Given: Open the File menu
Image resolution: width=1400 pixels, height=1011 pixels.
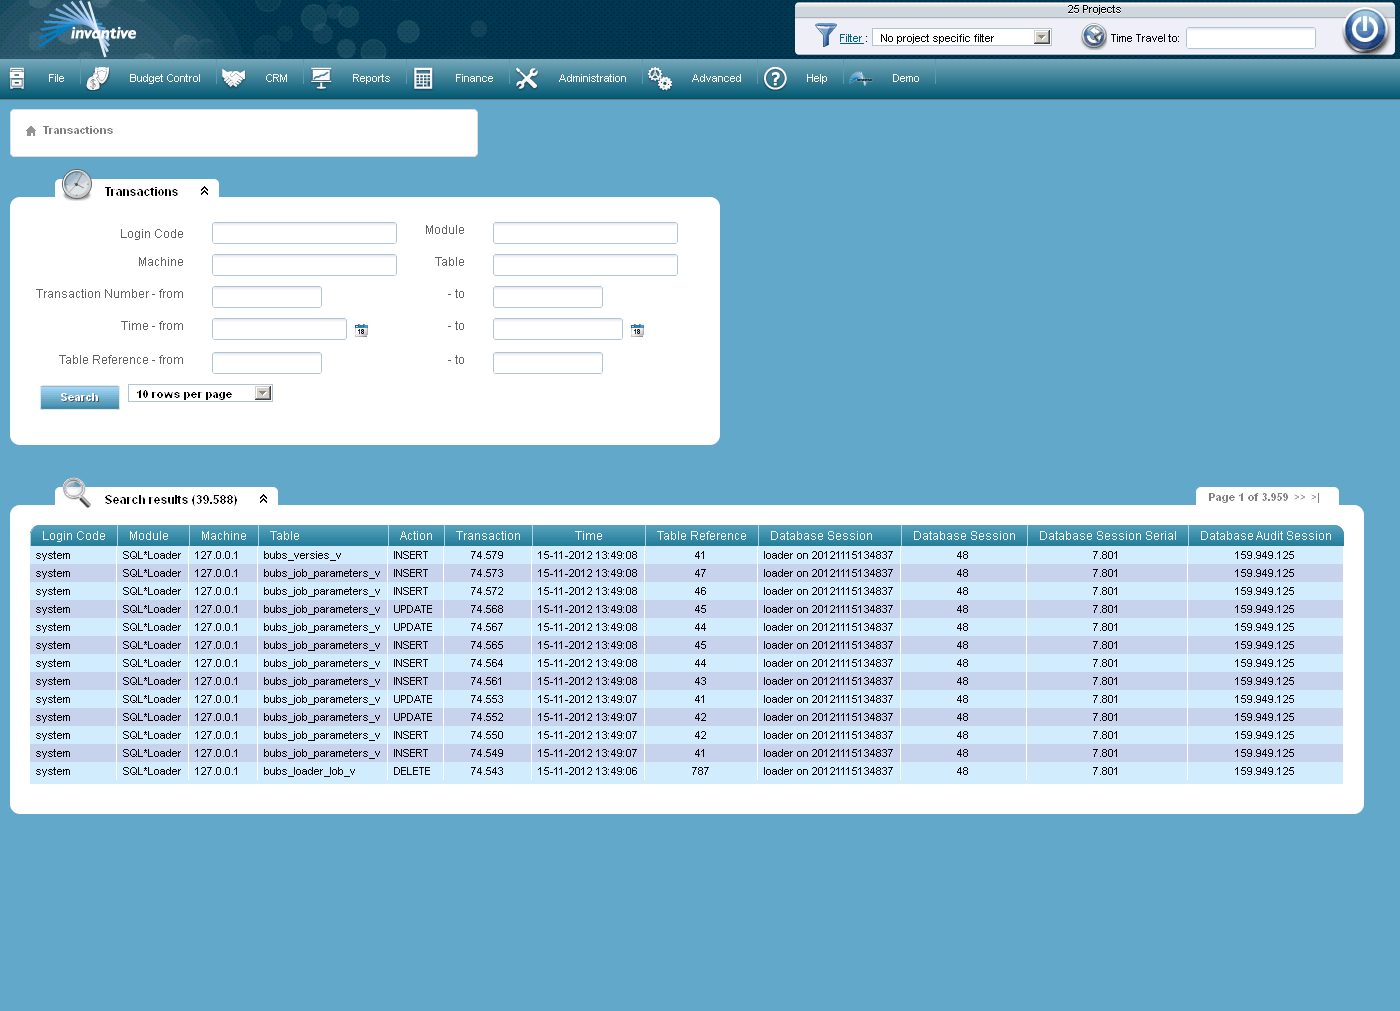Looking at the screenshot, I should tap(56, 78).
